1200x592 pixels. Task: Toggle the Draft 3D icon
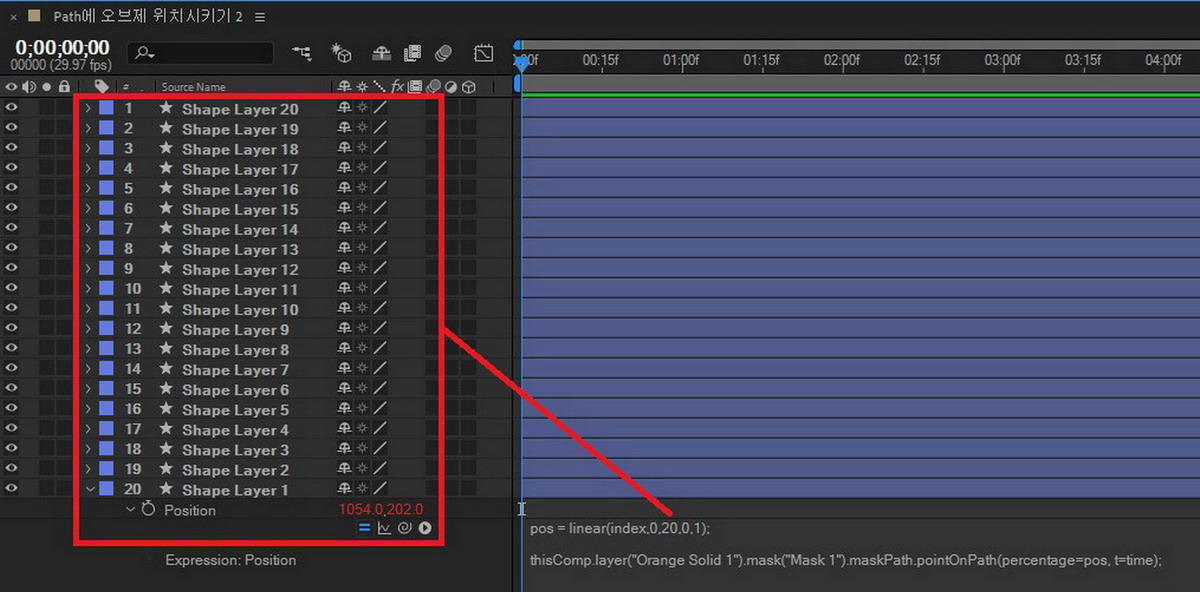(x=342, y=52)
